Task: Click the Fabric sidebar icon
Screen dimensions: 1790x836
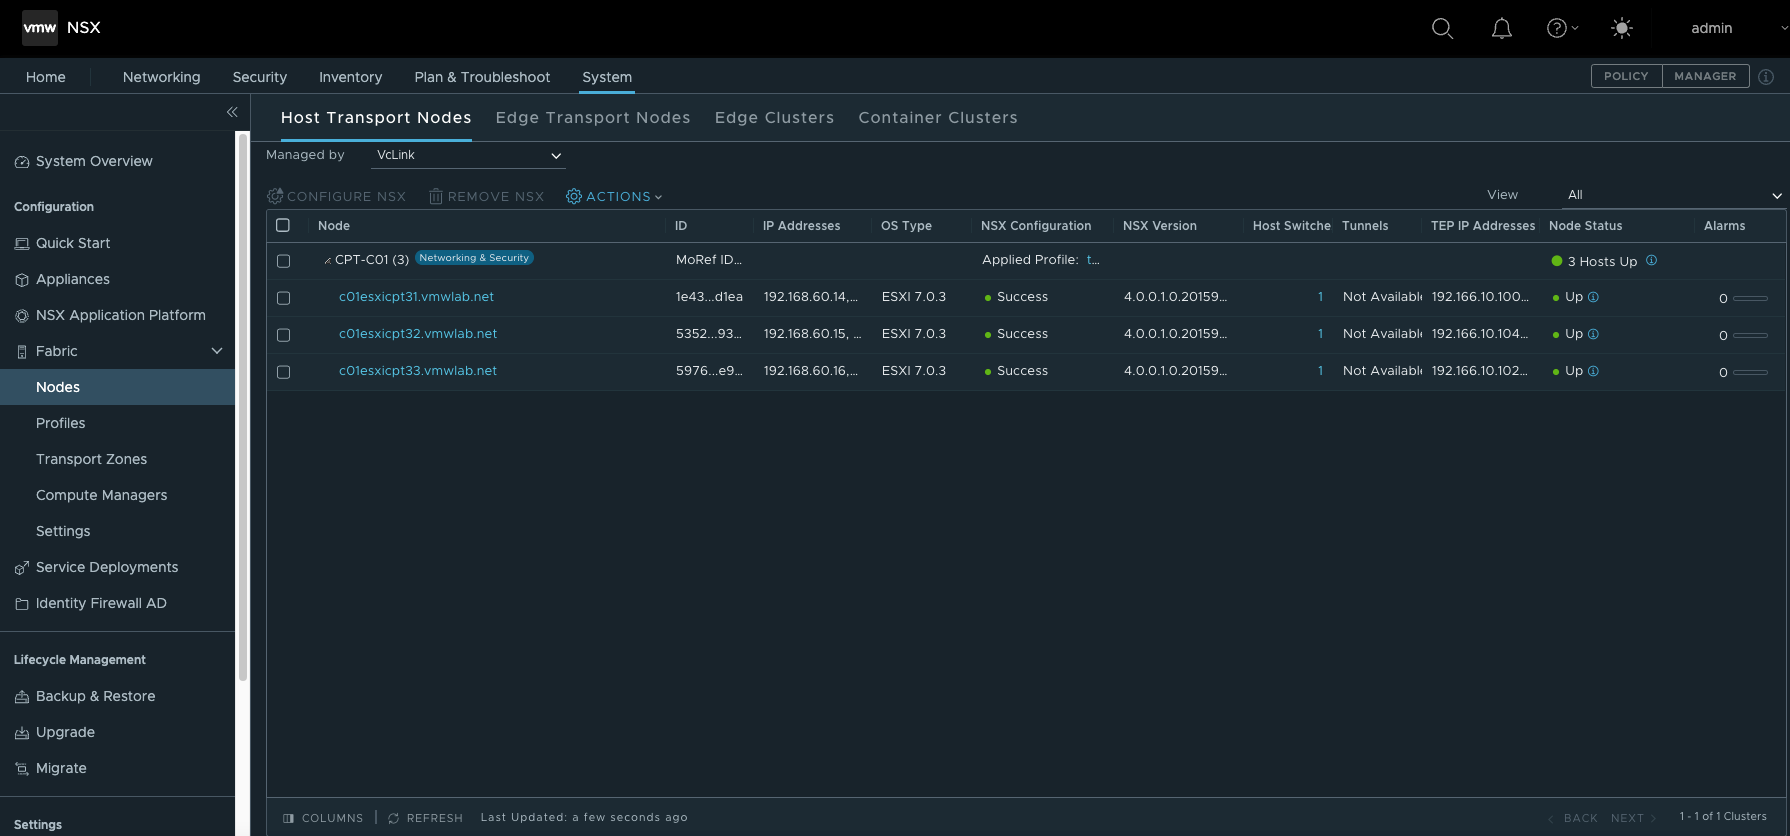Action: point(22,352)
